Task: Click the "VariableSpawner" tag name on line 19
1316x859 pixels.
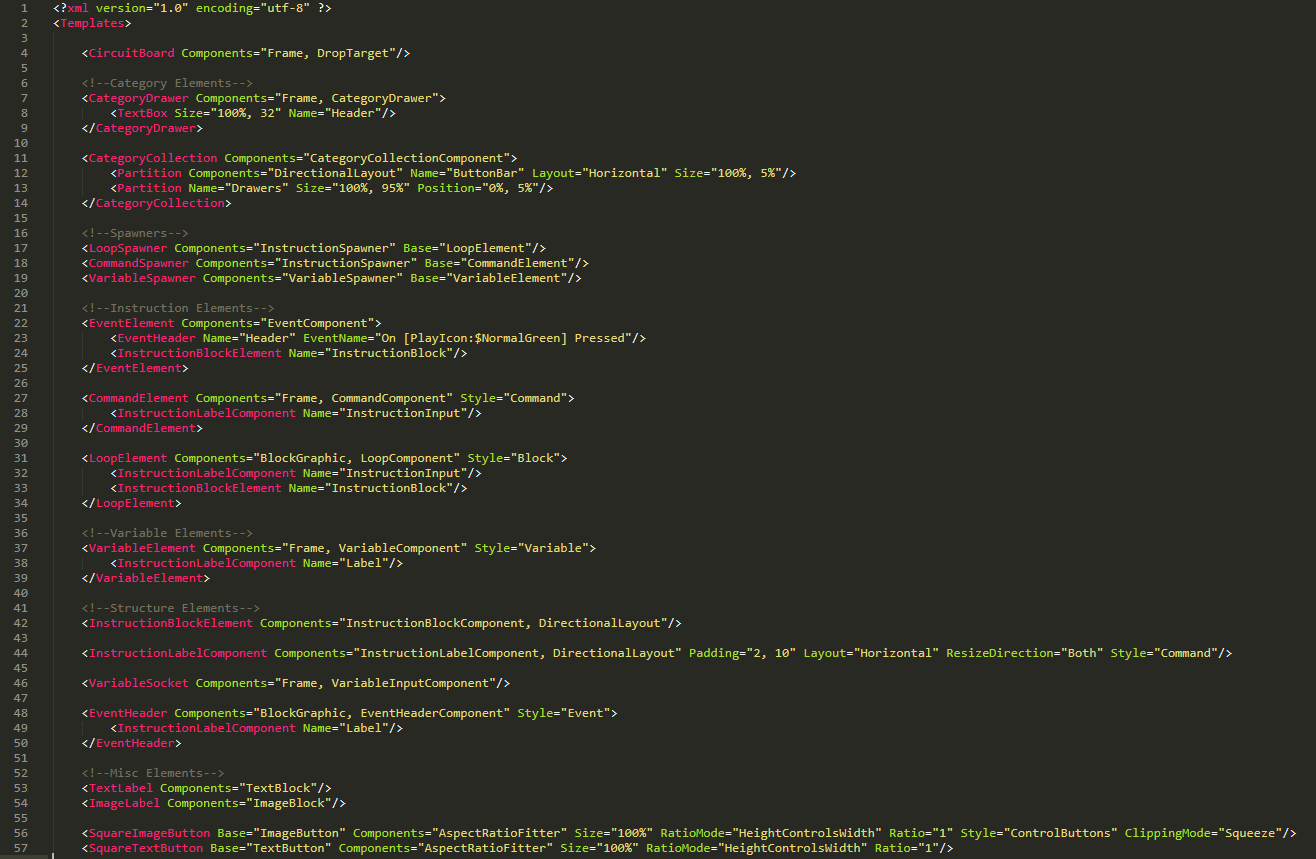Action: [142, 278]
